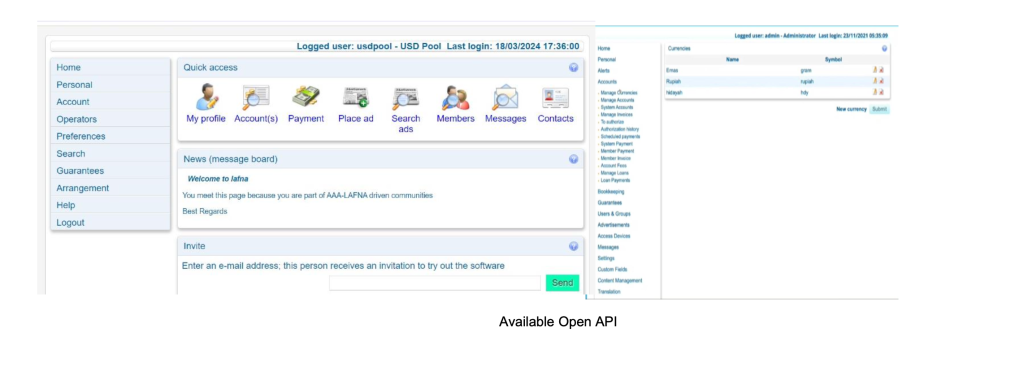
Task: Open the Account(s) quick access icon
Action: 255,98
